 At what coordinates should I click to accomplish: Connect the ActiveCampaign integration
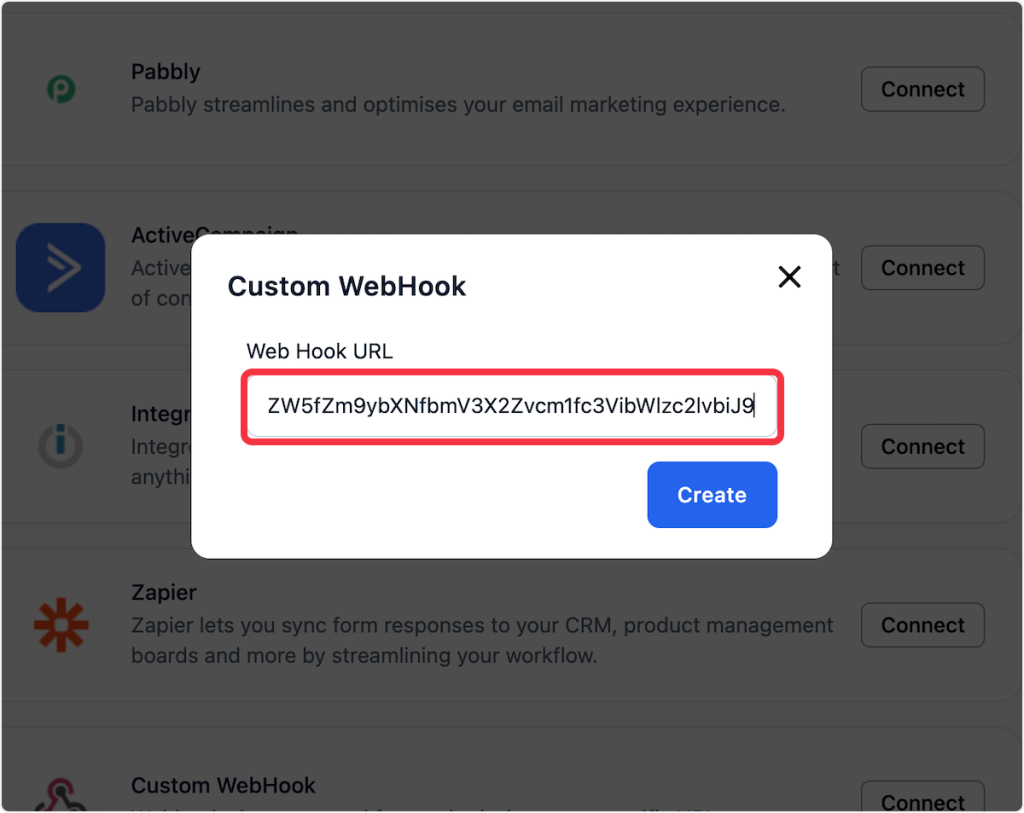(922, 268)
